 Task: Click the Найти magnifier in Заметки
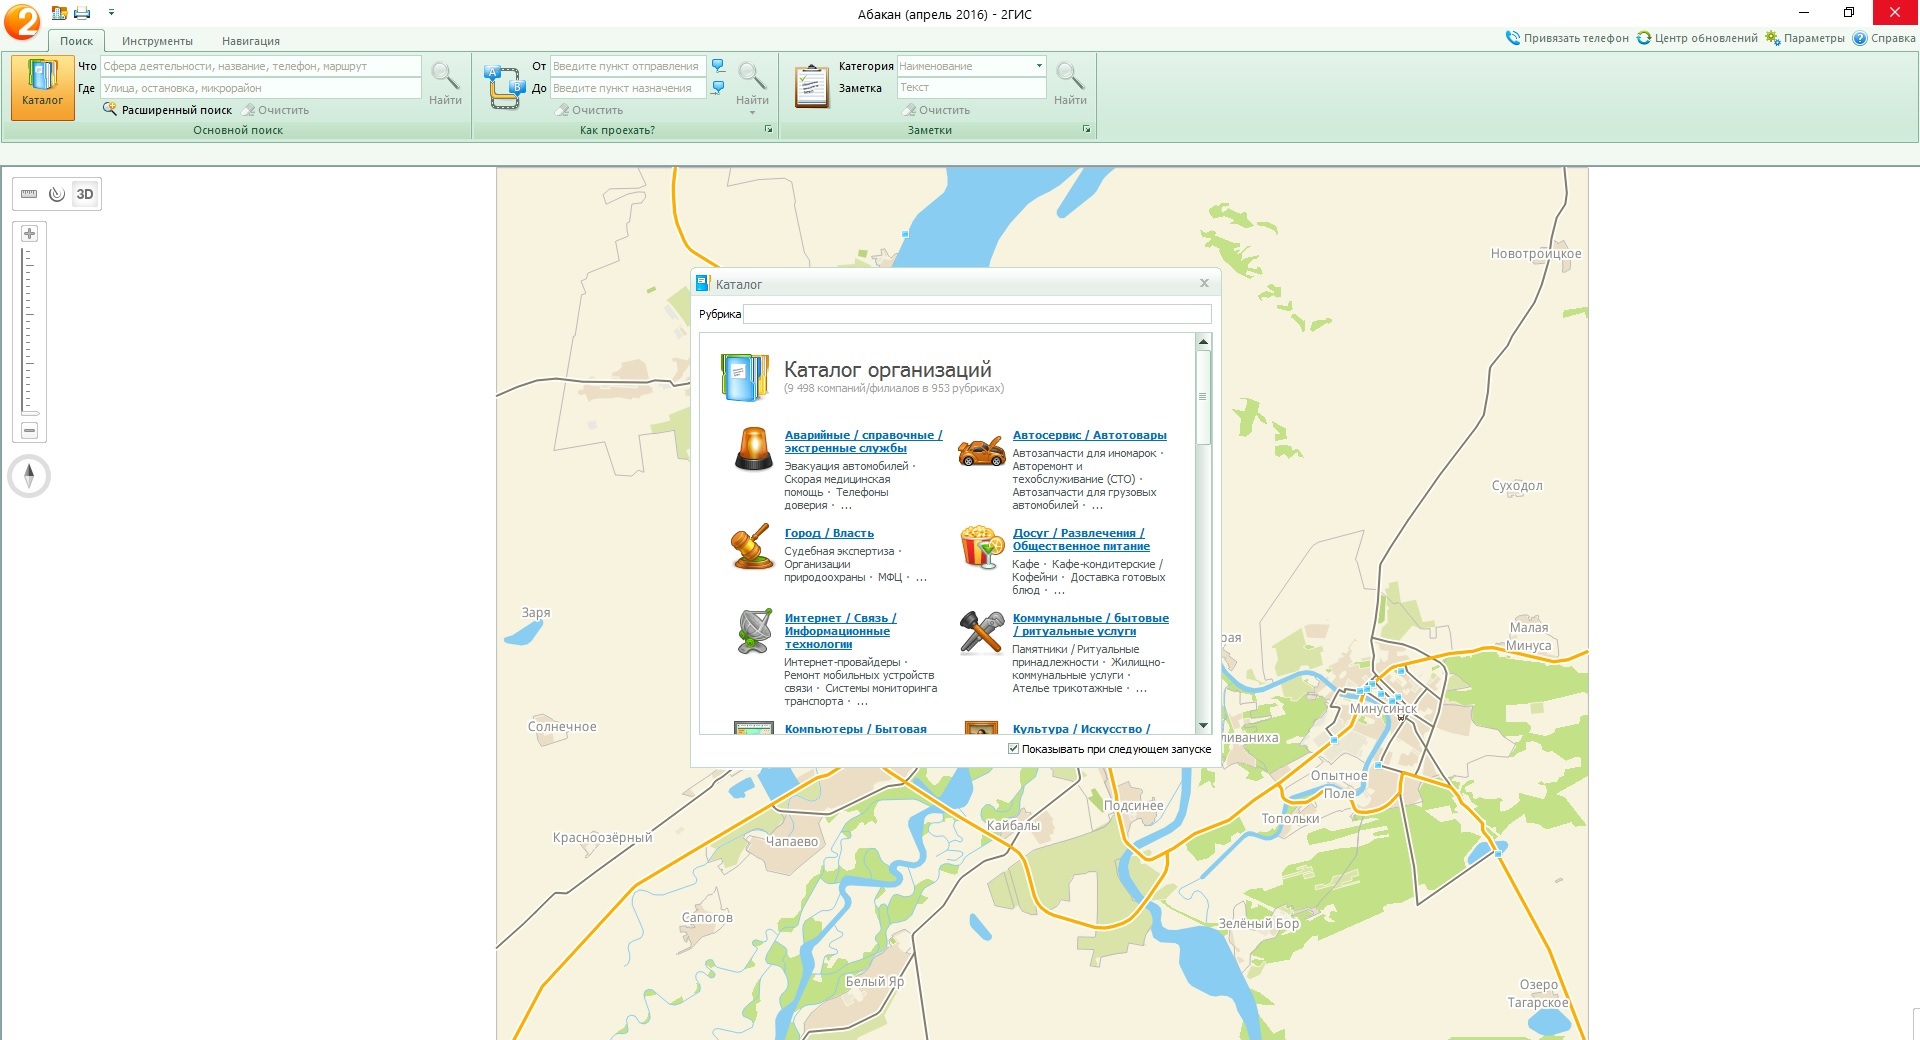(1070, 84)
